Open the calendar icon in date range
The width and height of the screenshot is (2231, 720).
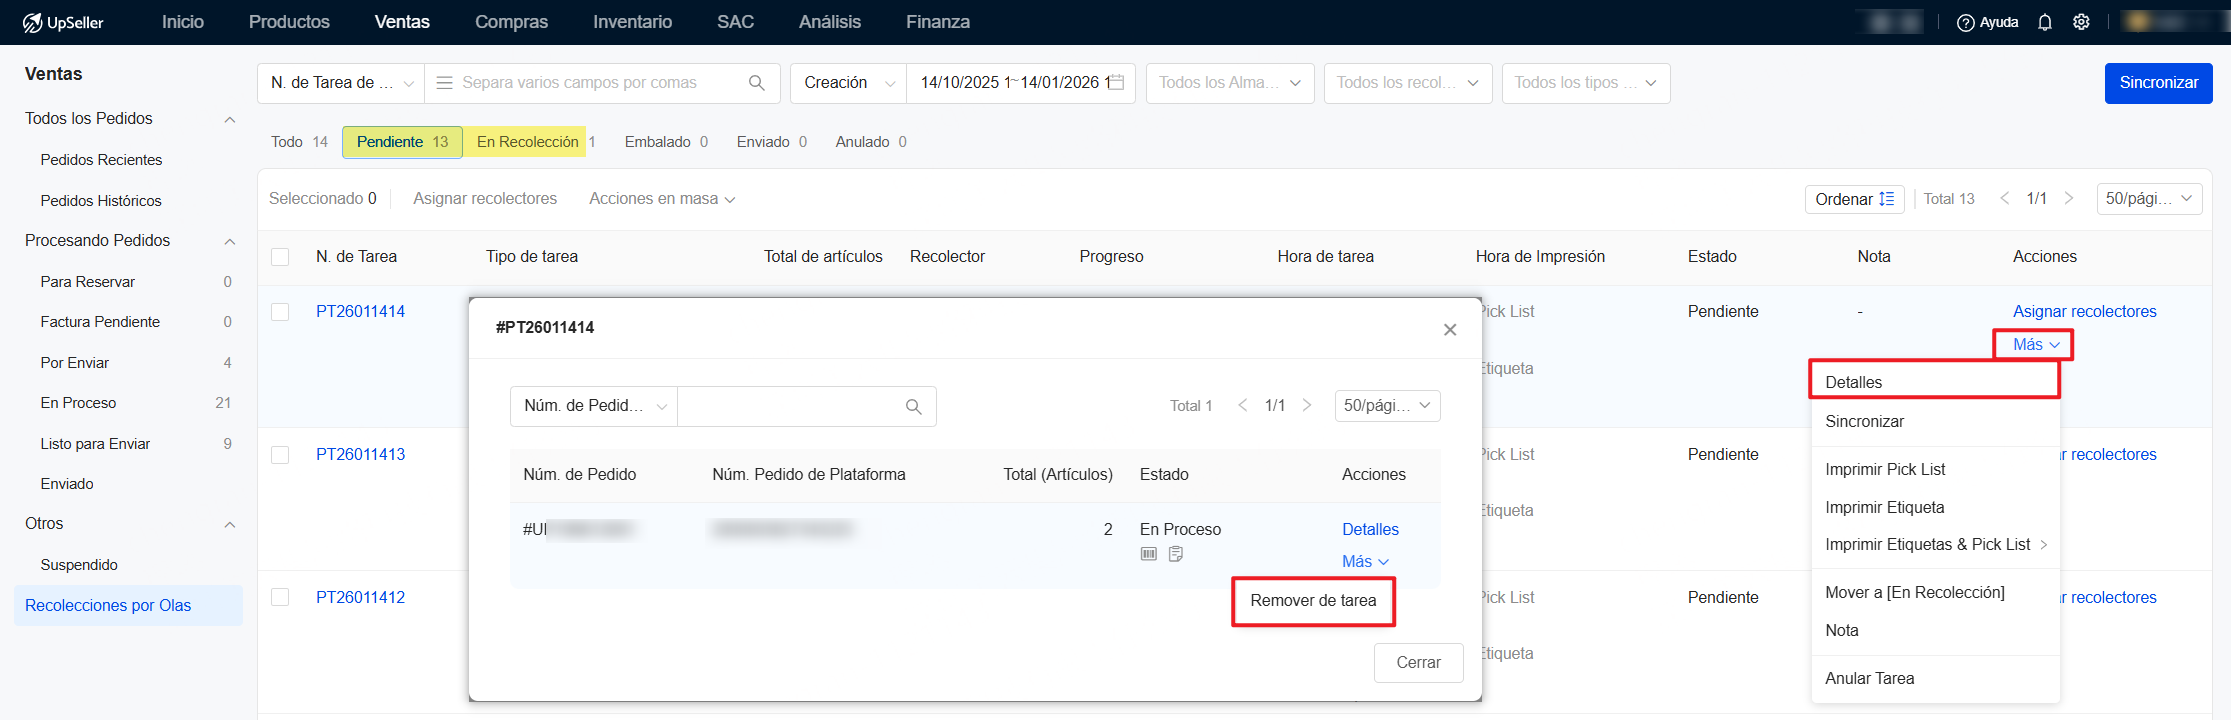click(x=1117, y=83)
